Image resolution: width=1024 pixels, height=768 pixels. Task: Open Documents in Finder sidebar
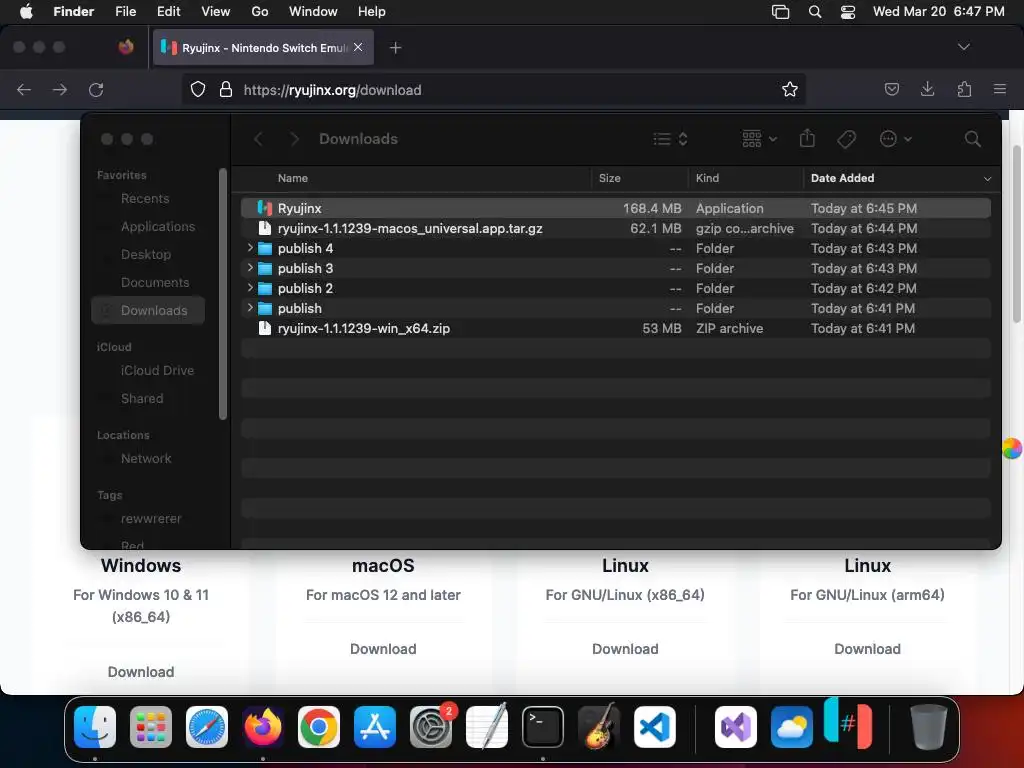pos(155,283)
